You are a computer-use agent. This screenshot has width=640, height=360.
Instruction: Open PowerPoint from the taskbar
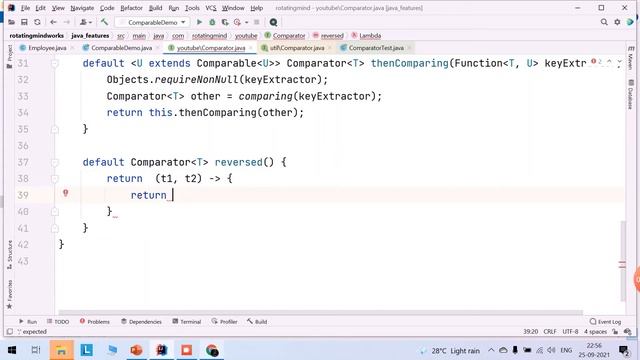[136, 350]
